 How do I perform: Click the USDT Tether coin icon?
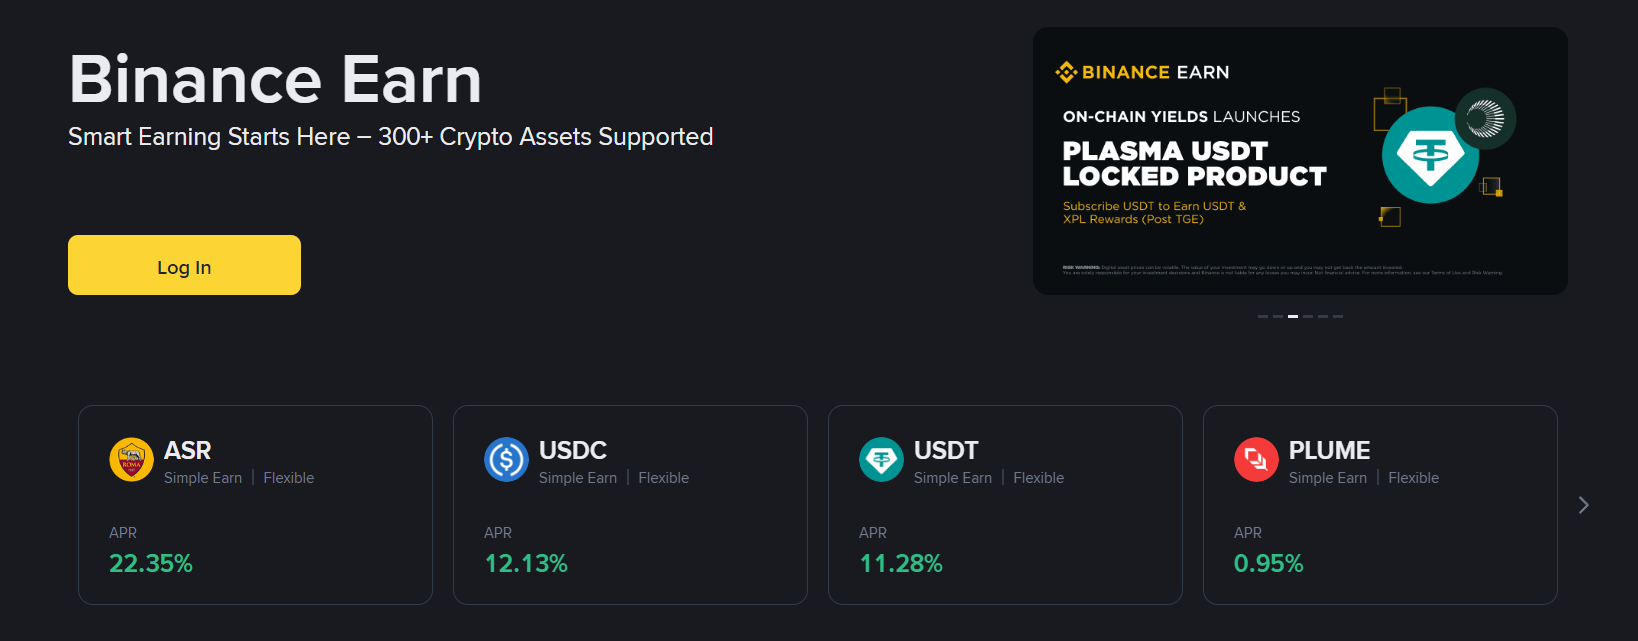tap(881, 459)
